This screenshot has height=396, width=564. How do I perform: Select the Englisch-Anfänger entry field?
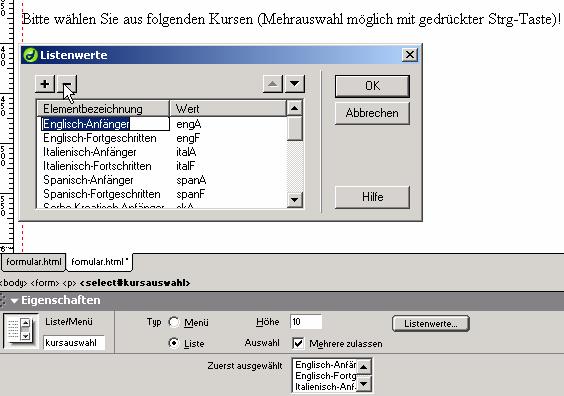(105, 124)
